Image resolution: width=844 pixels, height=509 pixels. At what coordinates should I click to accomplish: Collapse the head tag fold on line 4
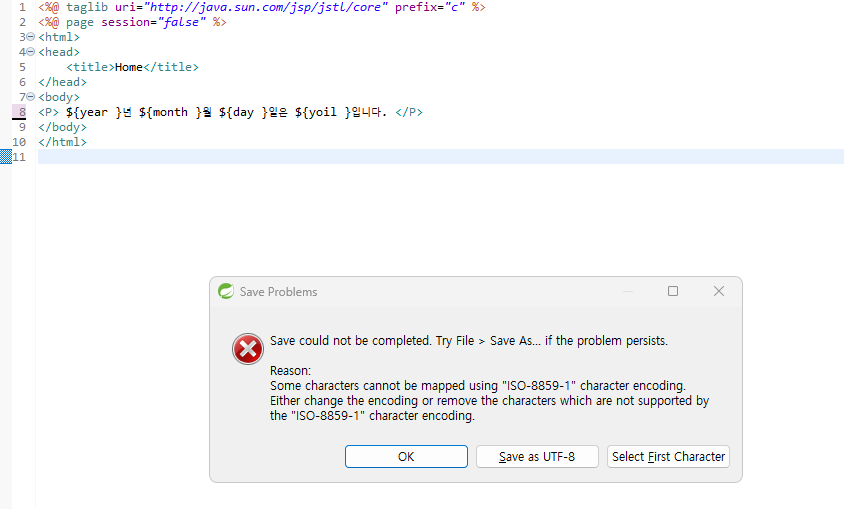[31, 52]
